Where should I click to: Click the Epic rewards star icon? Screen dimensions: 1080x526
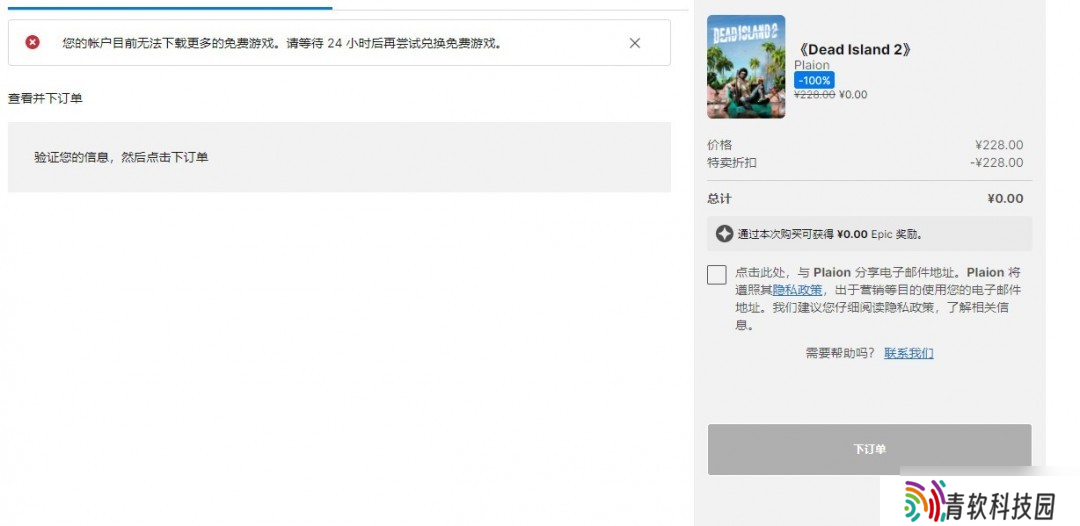pos(724,234)
